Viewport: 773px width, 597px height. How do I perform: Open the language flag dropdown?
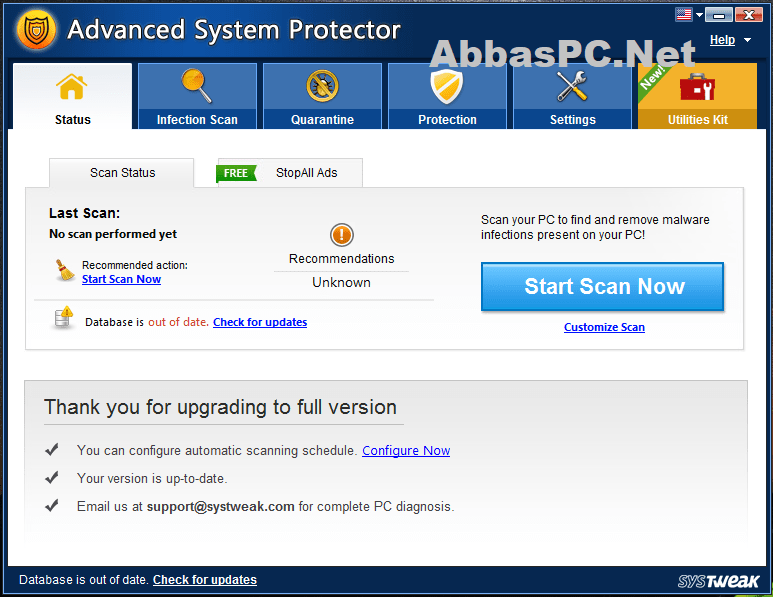click(x=689, y=15)
